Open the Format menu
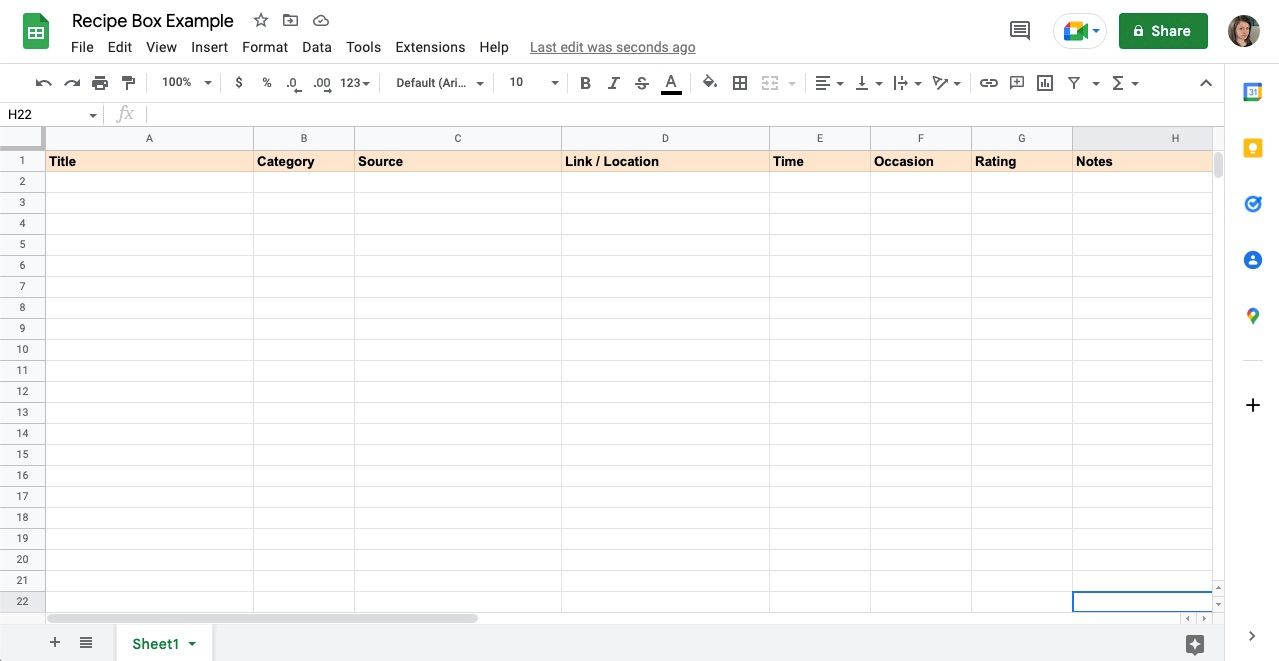Screen dimensions: 1279x661 tap(265, 47)
